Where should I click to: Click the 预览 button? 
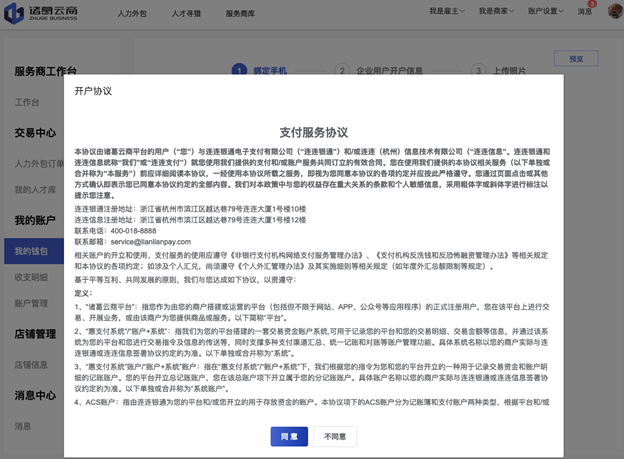point(576,59)
